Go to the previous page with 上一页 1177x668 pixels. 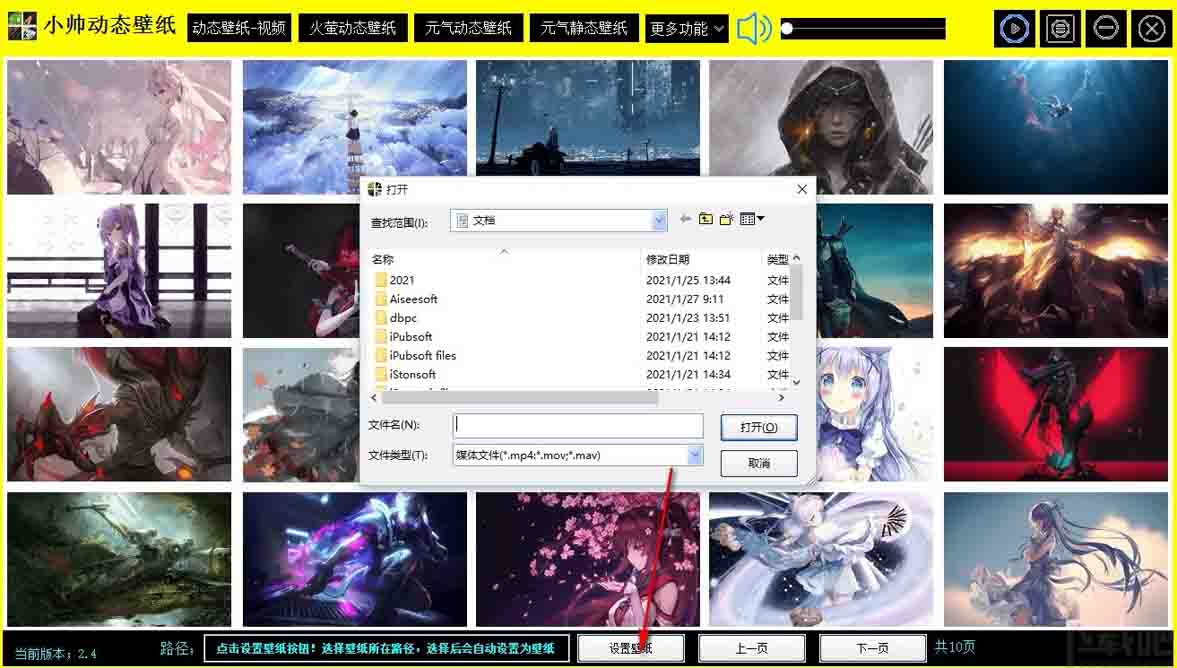coord(751,648)
